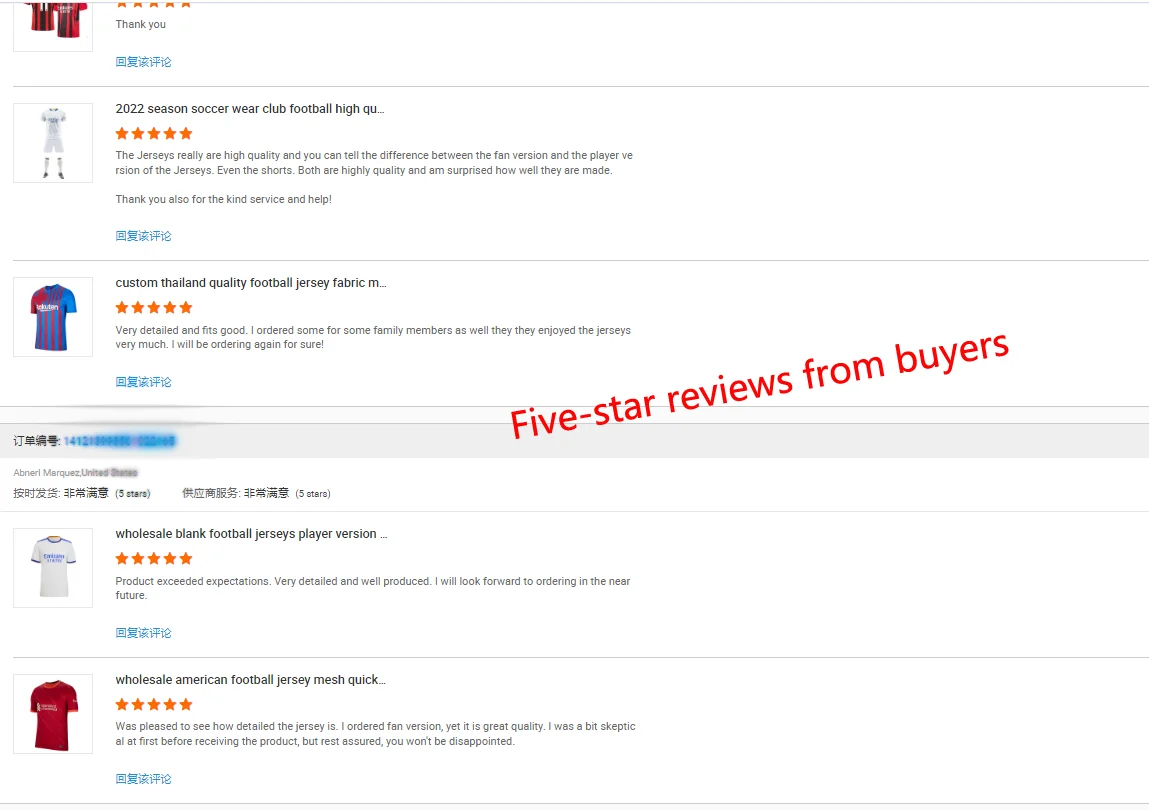Open the red-black striped jersey thumbnail at top

[53, 24]
